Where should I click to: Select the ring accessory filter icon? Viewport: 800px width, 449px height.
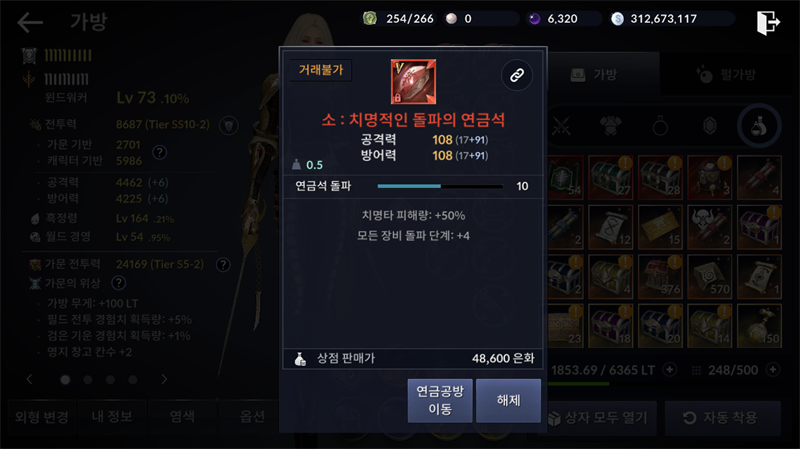pyautogui.click(x=660, y=126)
